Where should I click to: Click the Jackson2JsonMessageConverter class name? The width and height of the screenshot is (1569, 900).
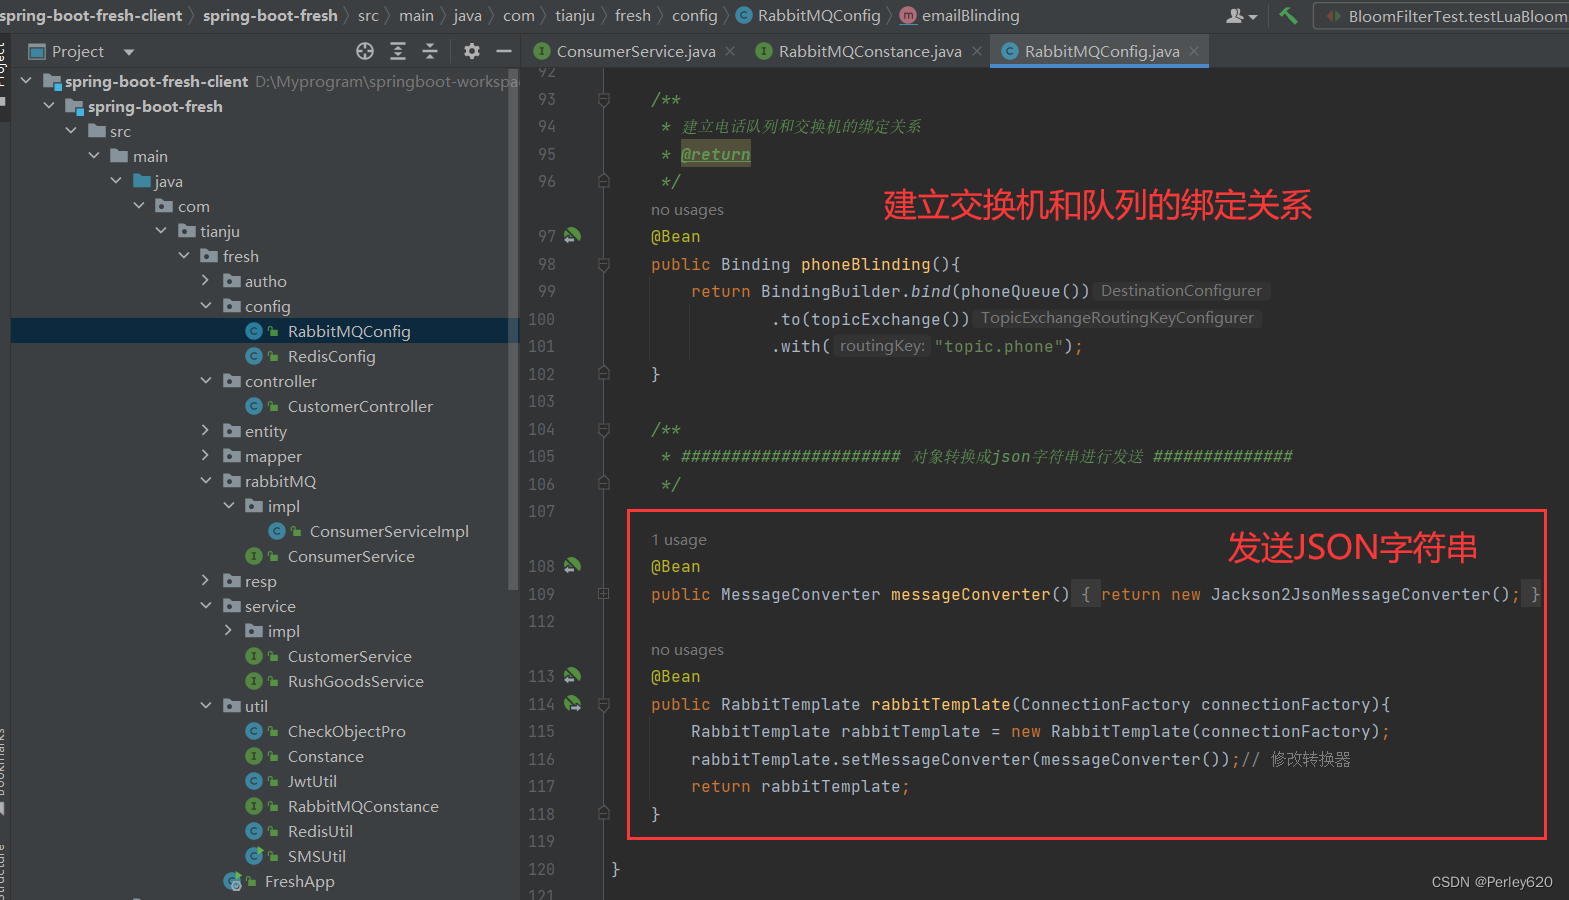1350,594
